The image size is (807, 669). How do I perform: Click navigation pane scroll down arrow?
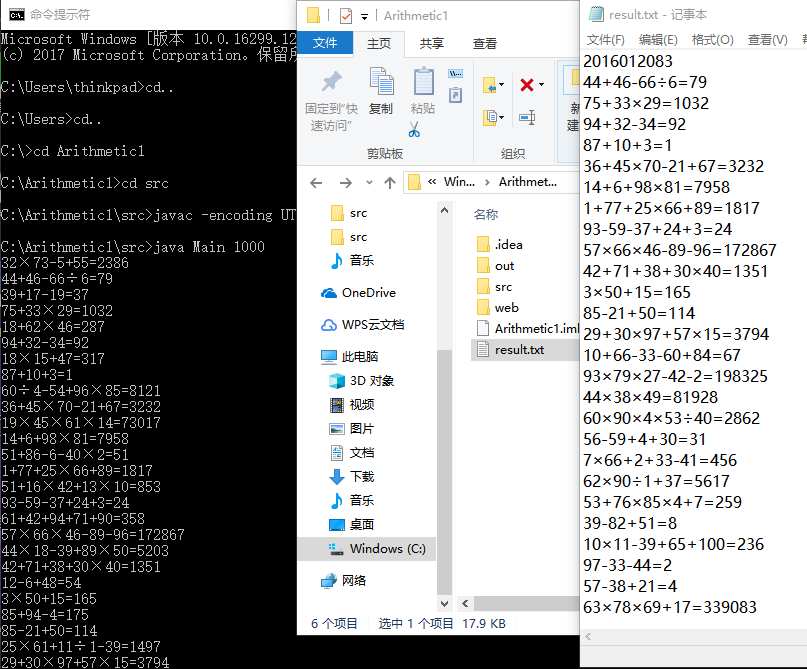pos(445,603)
